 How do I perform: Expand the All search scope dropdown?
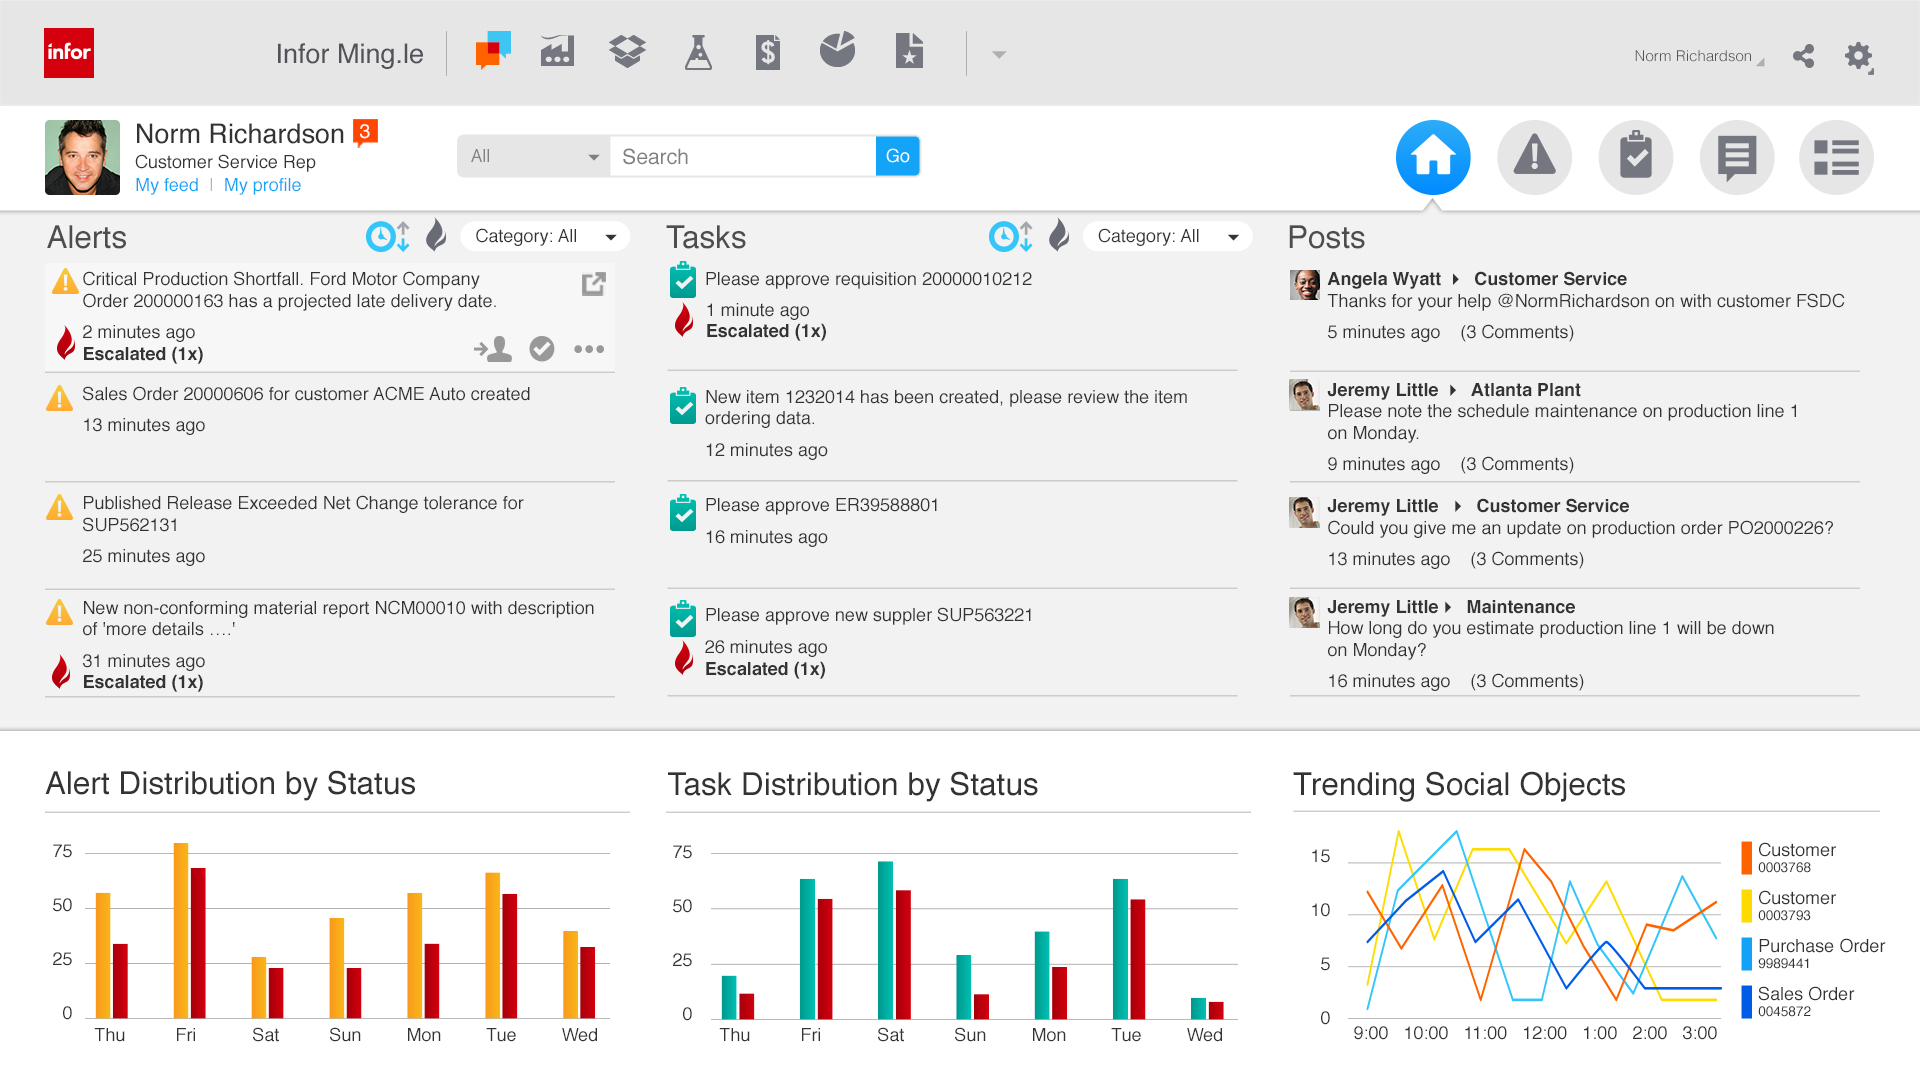(534, 157)
